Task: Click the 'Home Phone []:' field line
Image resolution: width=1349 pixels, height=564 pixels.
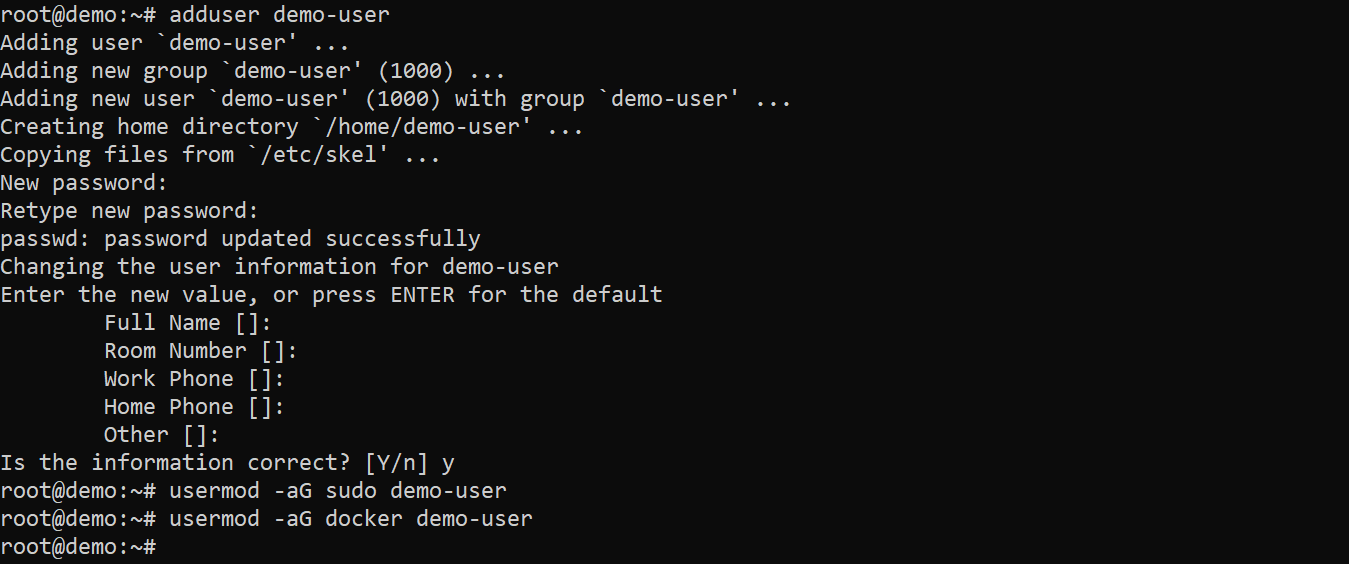Action: [195, 407]
